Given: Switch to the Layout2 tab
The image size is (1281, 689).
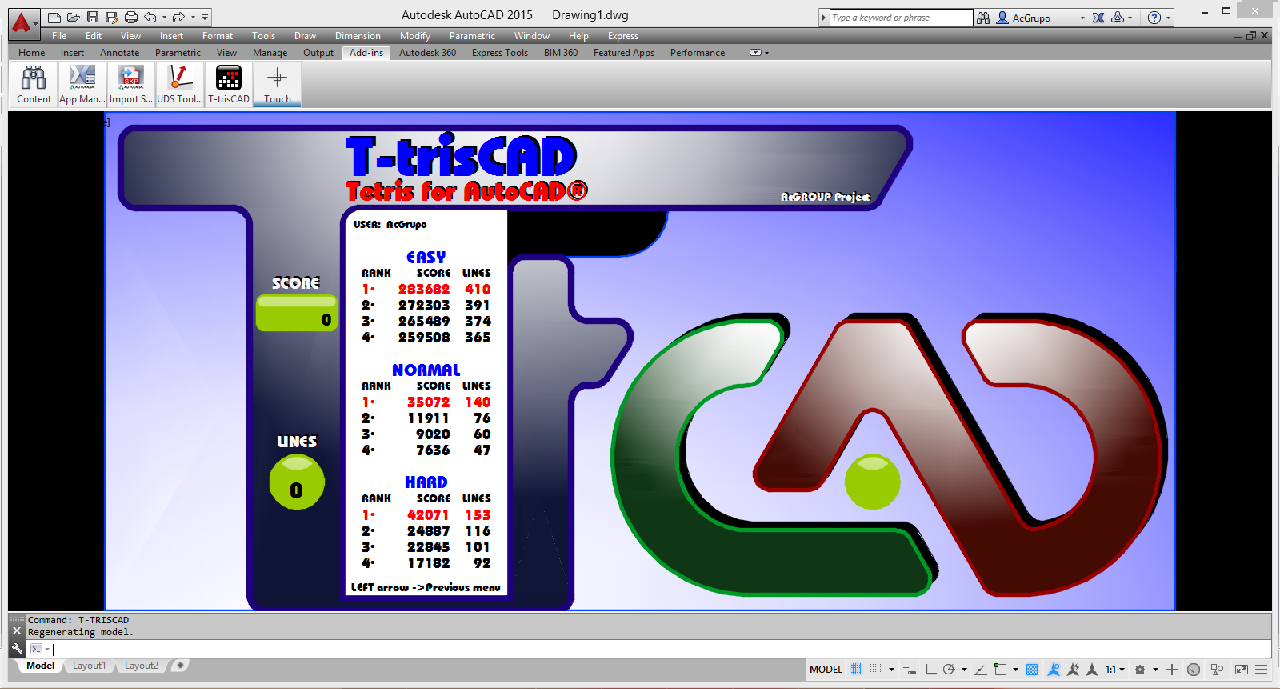Looking at the screenshot, I should pos(141,666).
